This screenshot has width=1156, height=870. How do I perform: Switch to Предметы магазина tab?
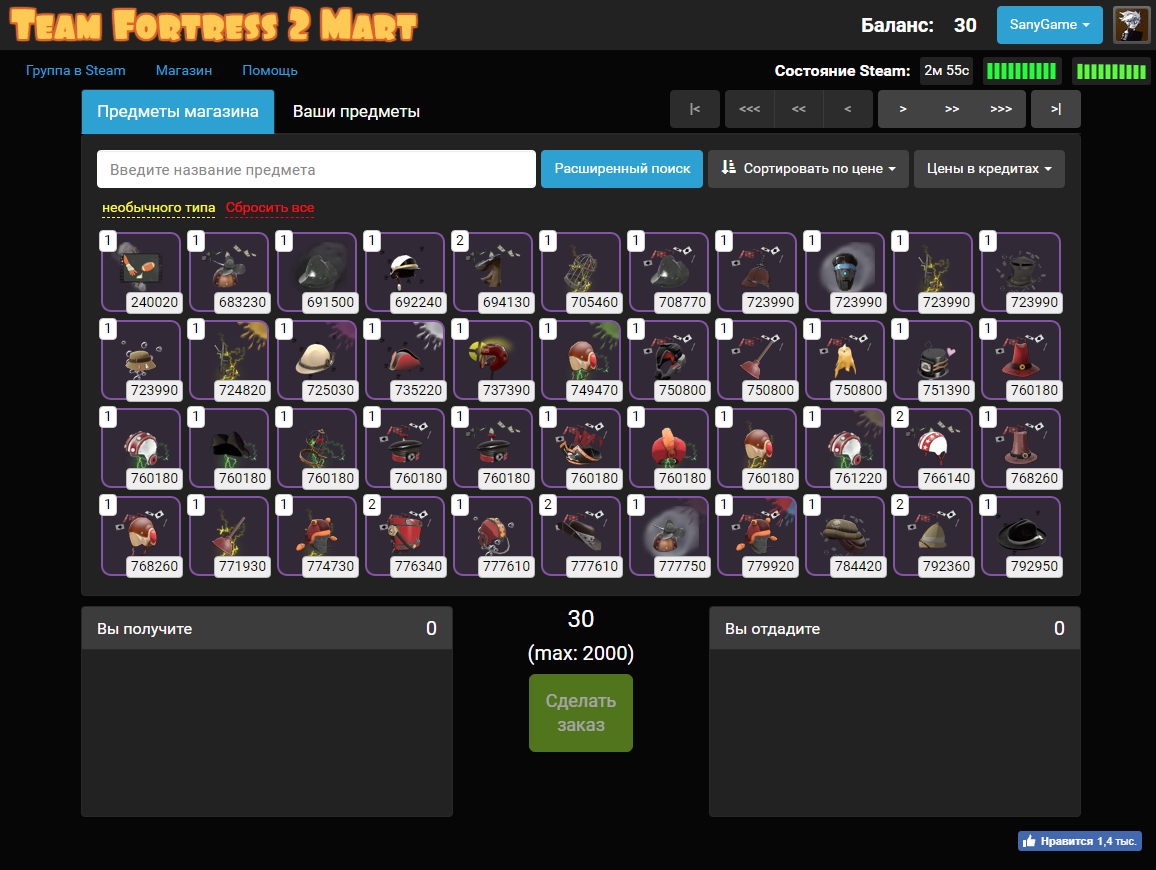(178, 111)
